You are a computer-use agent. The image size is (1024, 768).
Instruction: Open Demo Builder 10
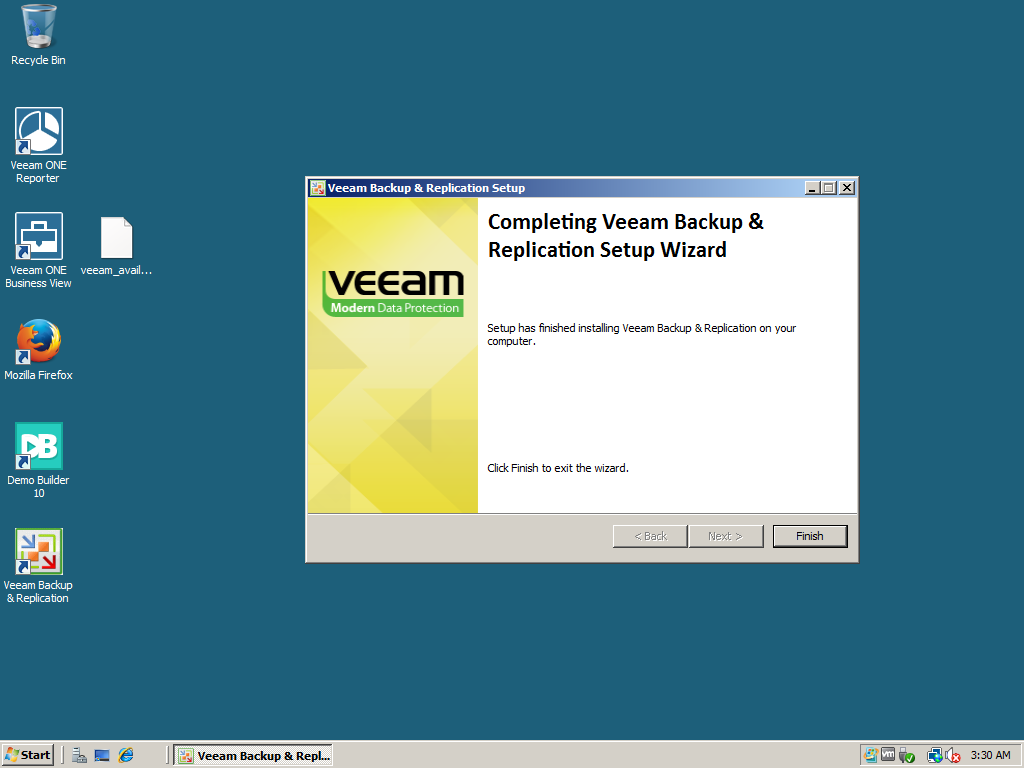click(x=38, y=446)
